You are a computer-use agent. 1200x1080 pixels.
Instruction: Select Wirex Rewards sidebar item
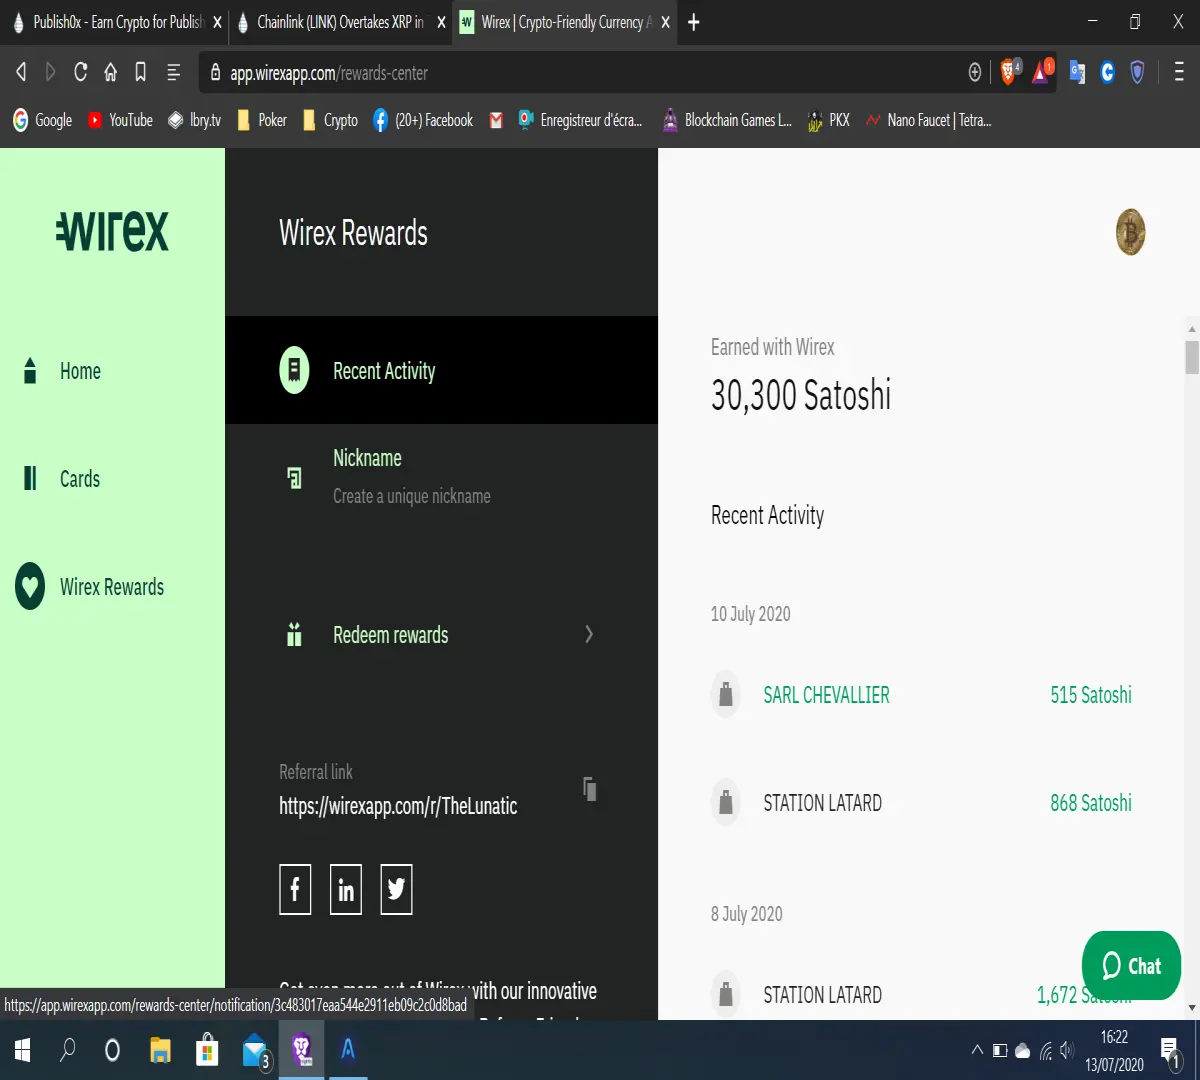(90, 587)
